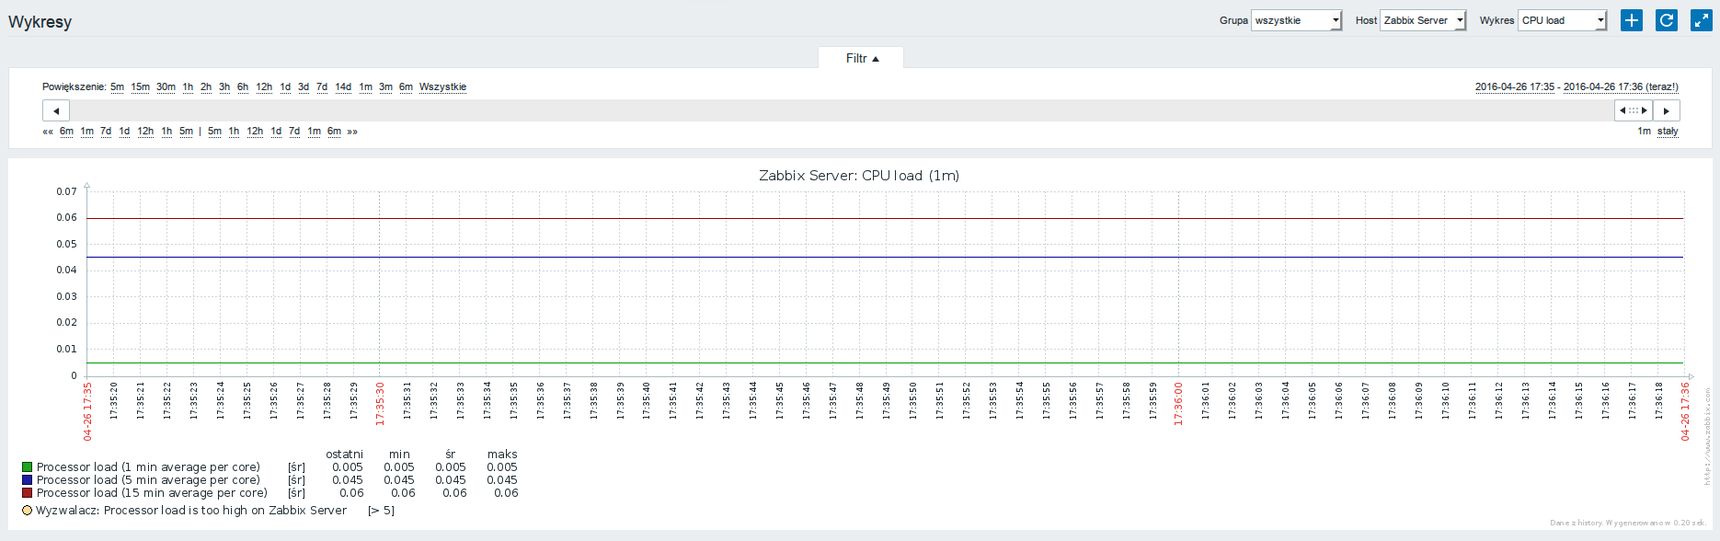Zoom to 15m period

coord(140,87)
